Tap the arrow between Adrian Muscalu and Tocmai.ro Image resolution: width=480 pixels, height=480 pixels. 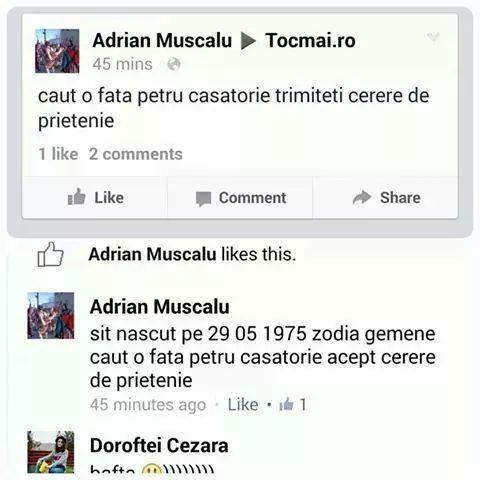tap(248, 41)
